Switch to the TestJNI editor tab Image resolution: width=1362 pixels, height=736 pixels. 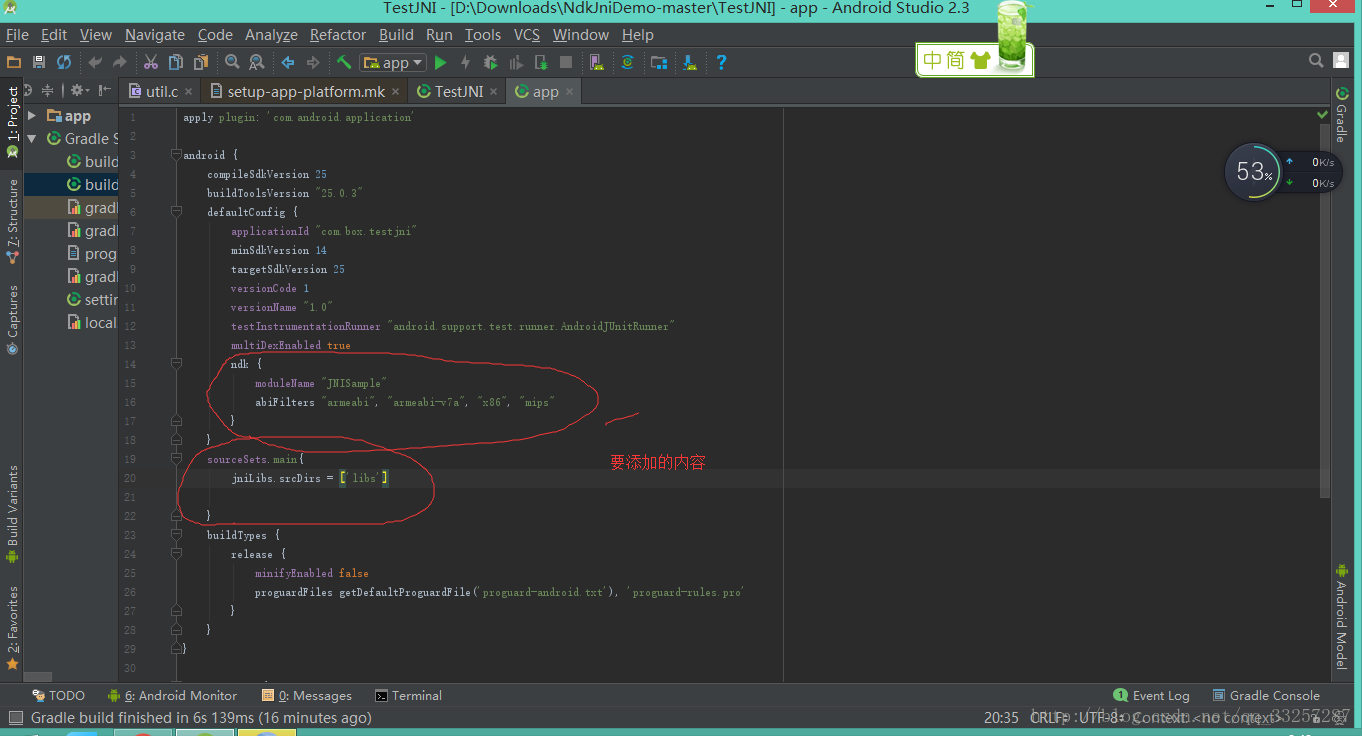[457, 91]
